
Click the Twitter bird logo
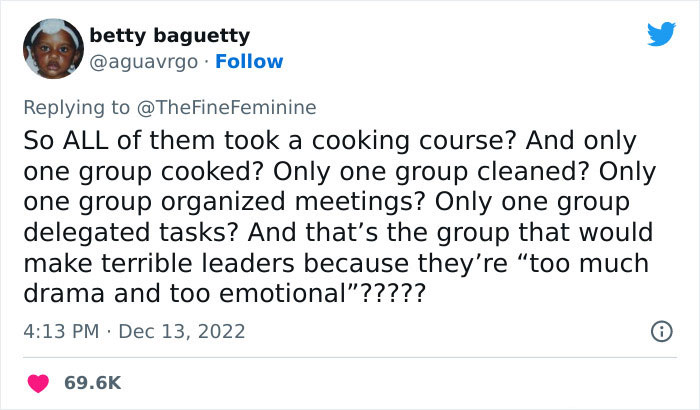(x=661, y=36)
